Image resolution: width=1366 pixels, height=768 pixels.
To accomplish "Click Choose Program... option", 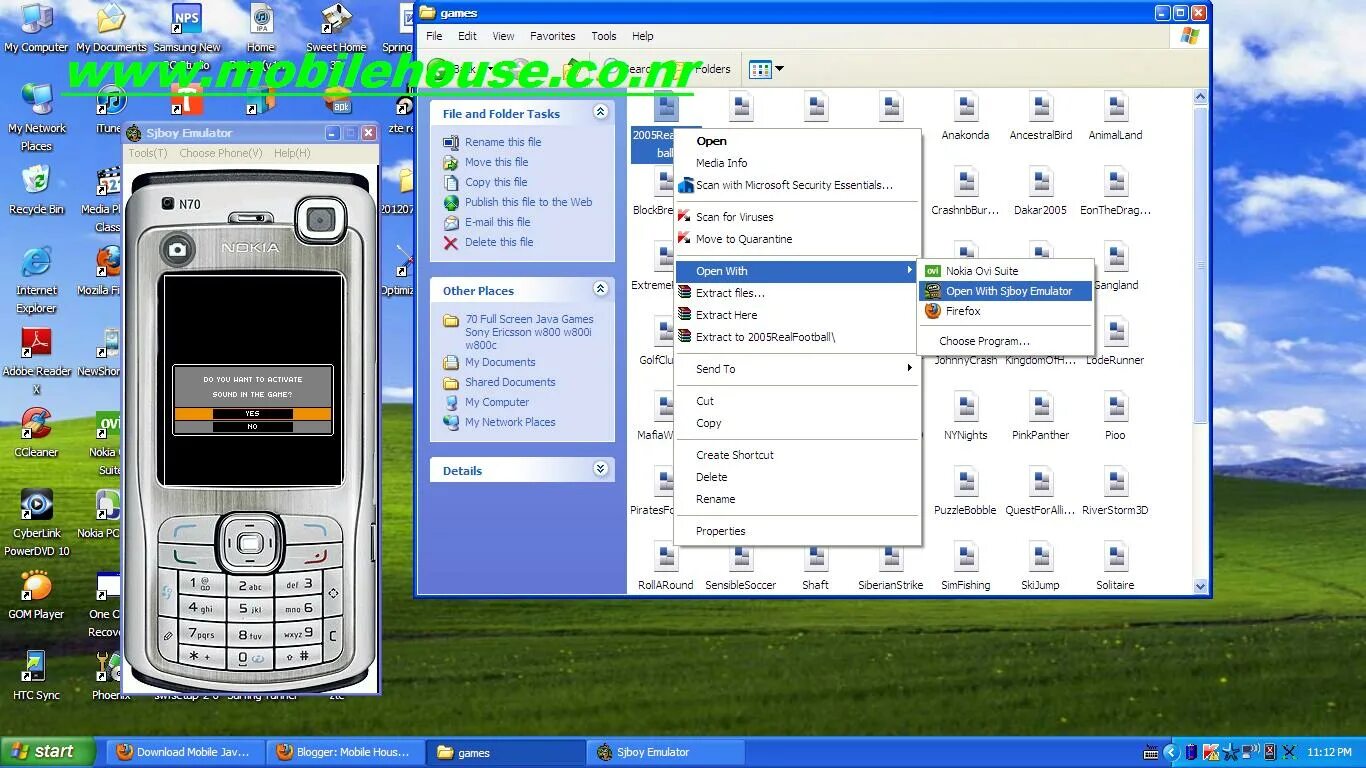I will [1005, 341].
